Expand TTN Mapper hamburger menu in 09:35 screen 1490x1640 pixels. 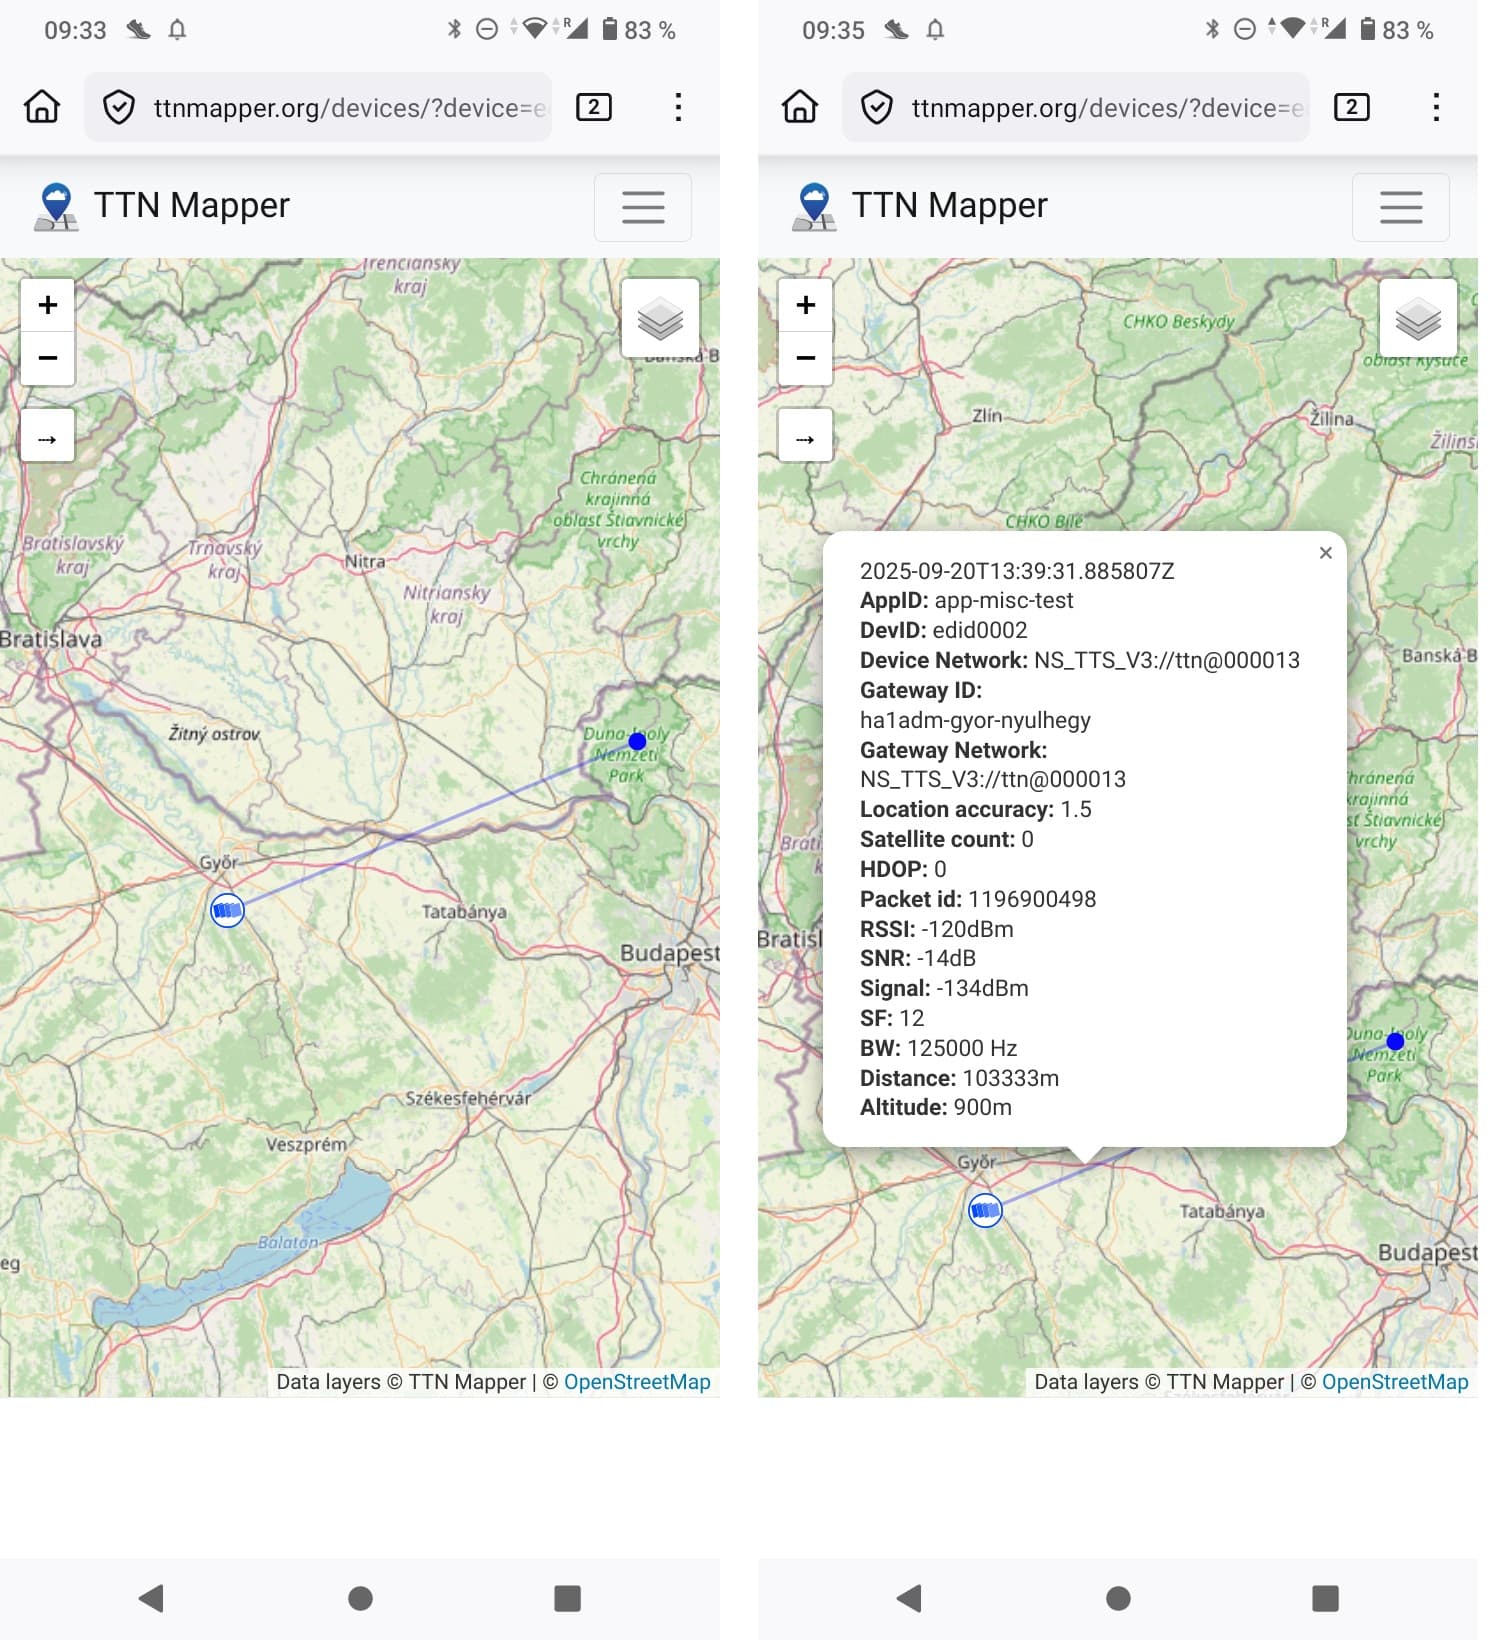pyautogui.click(x=1400, y=207)
